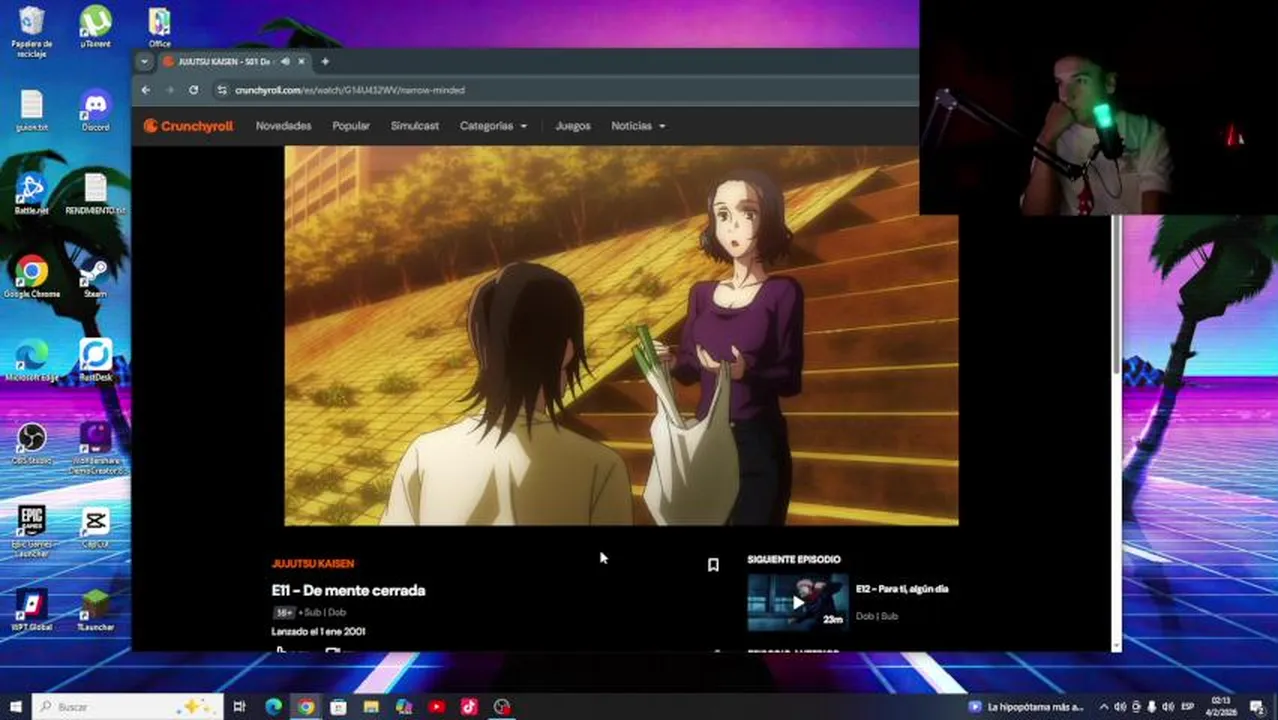Screen dimensions: 1278x720
Task: Open a new Chrome tab
Action: [x=325, y=62]
